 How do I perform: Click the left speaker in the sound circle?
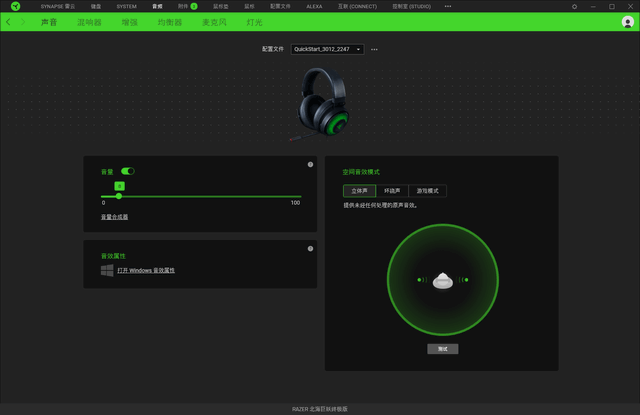[422, 280]
